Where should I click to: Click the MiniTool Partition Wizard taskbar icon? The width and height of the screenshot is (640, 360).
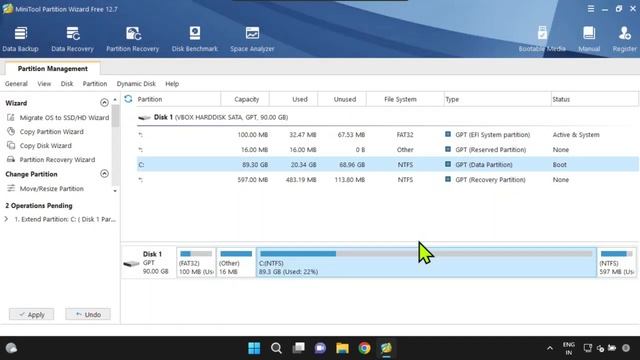(387, 348)
